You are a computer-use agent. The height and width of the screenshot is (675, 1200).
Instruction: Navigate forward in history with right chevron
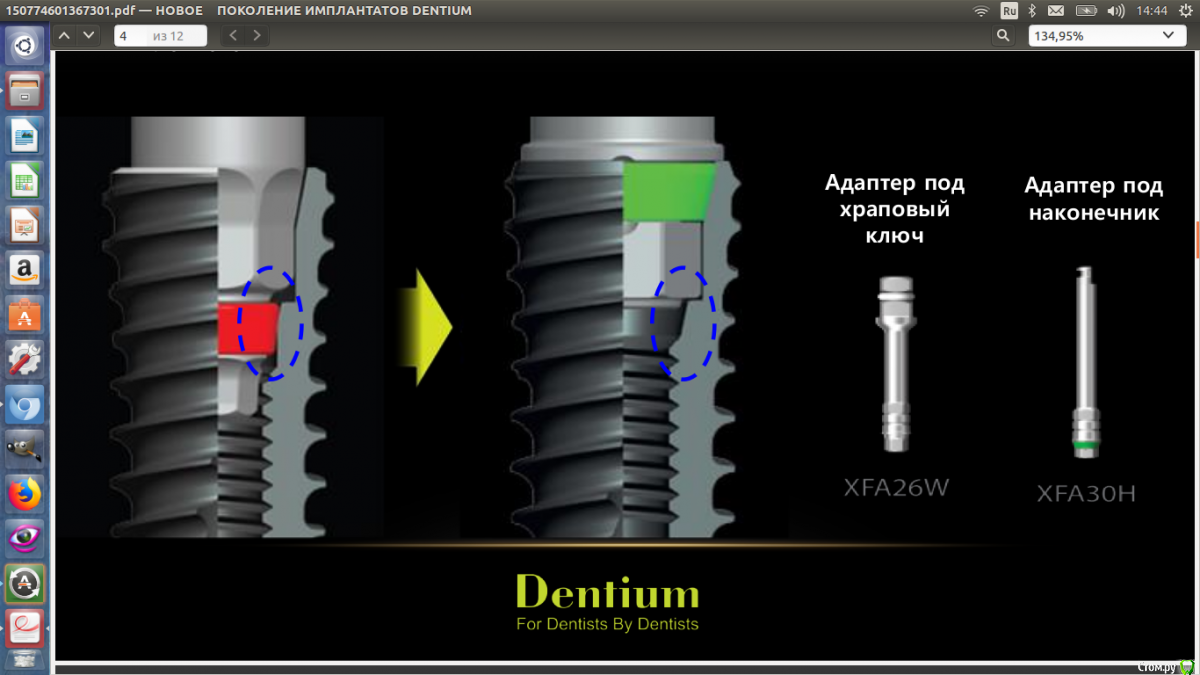coord(257,35)
